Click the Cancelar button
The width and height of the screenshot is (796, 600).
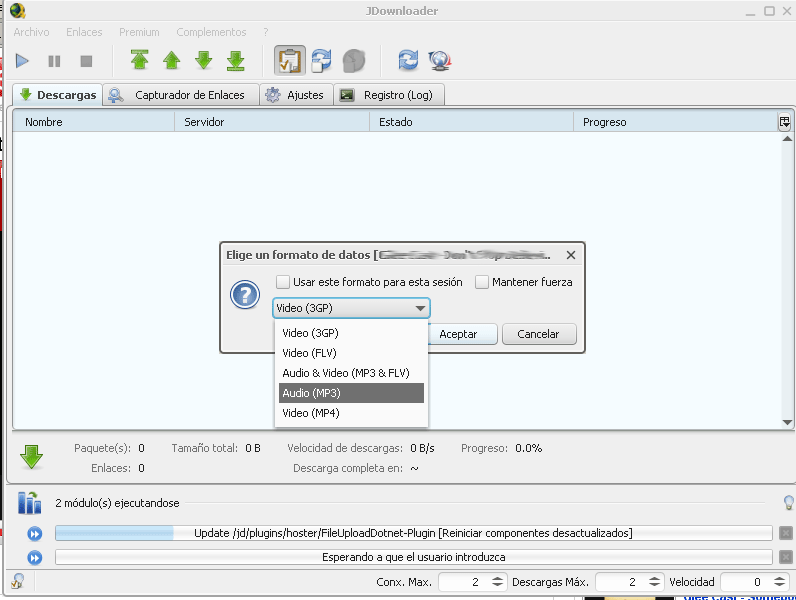click(x=539, y=334)
